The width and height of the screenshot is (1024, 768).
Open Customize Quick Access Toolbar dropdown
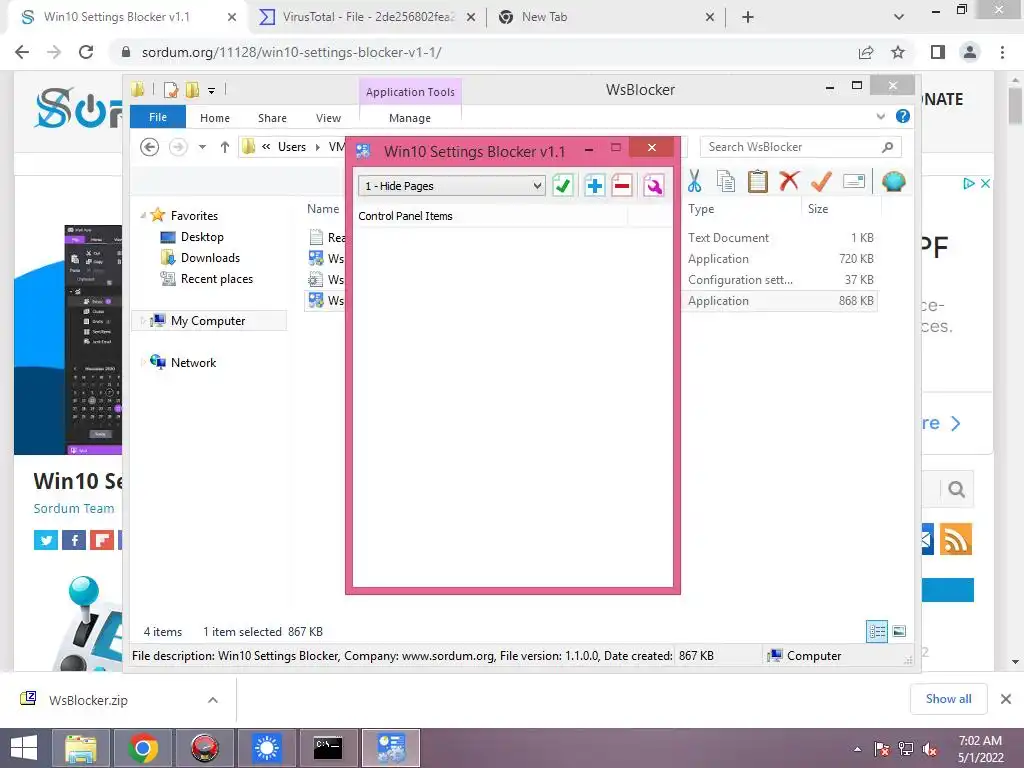click(x=212, y=90)
